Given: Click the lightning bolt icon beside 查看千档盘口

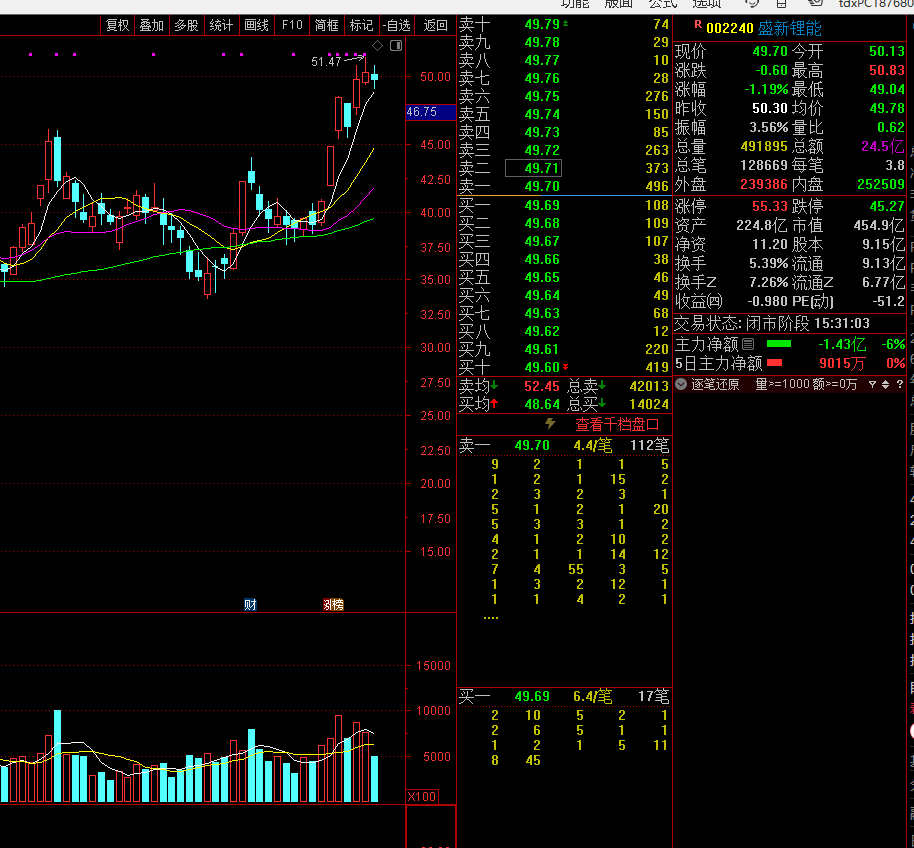Looking at the screenshot, I should click(x=550, y=423).
